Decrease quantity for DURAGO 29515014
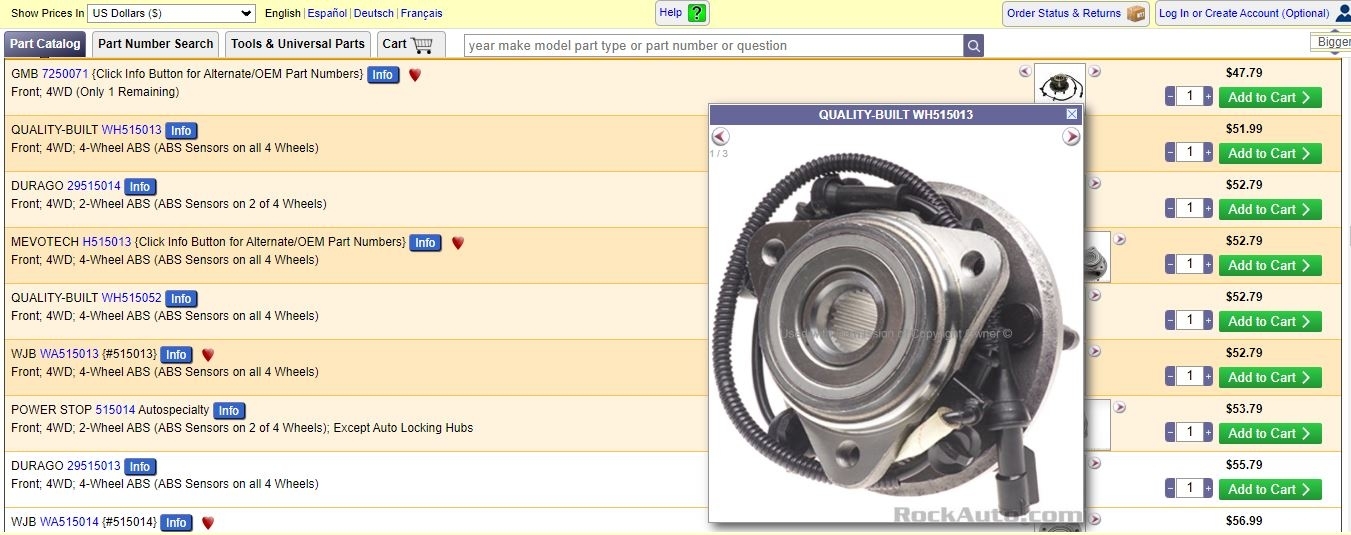Viewport: 1351px width, 535px height. tap(1170, 209)
